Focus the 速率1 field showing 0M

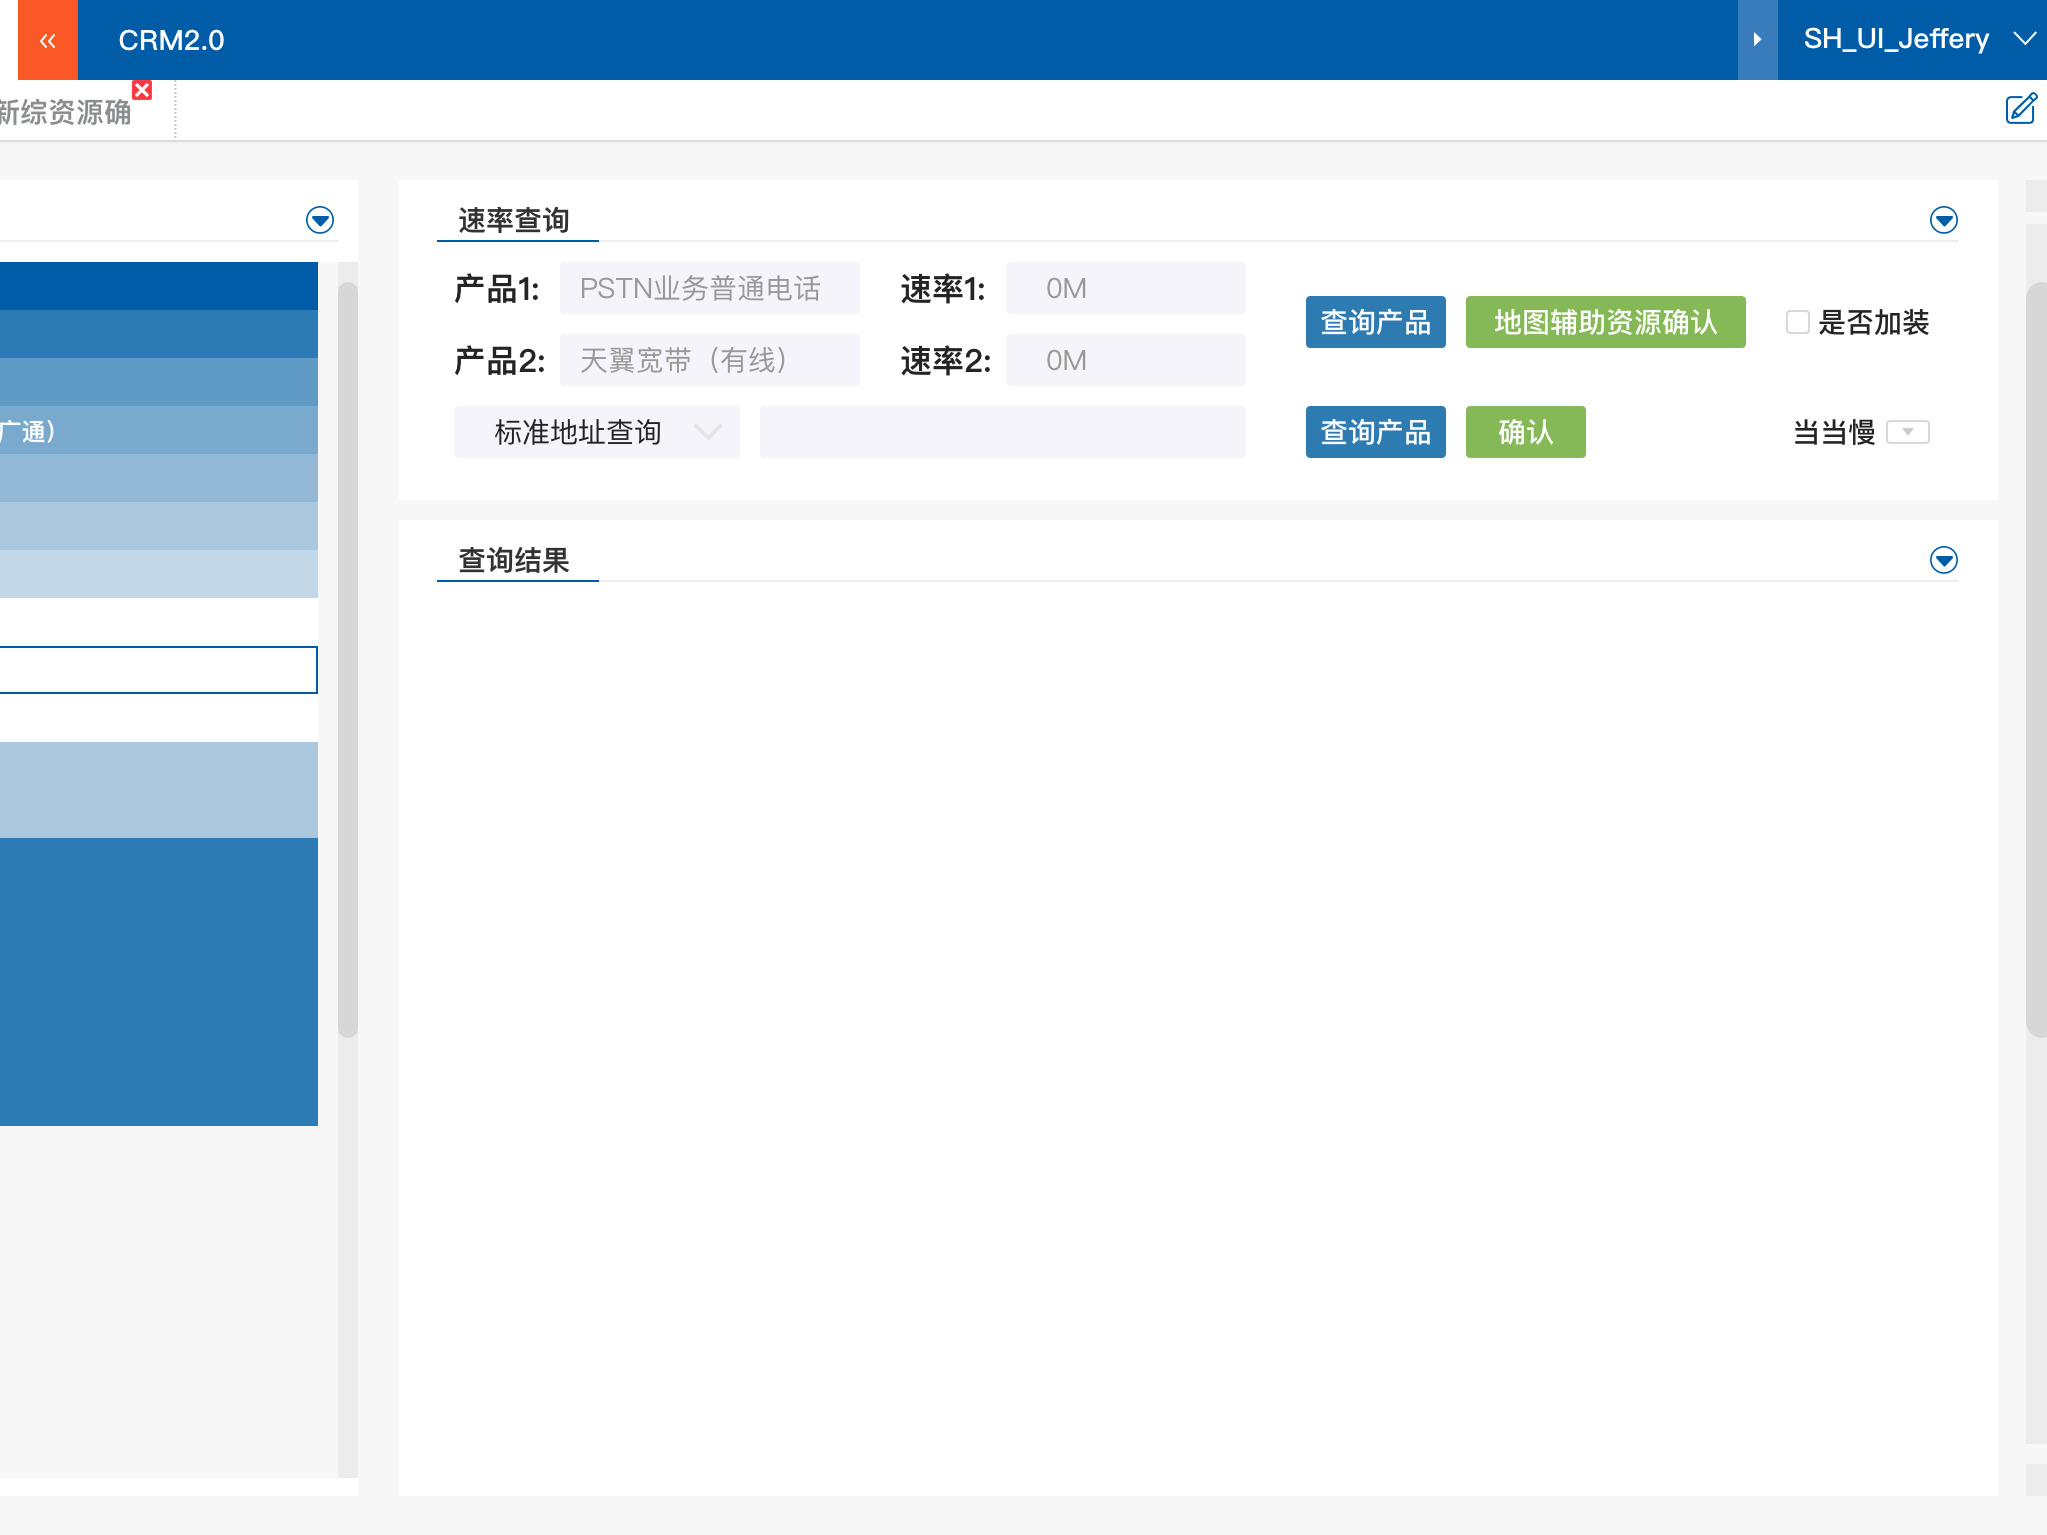[1125, 288]
